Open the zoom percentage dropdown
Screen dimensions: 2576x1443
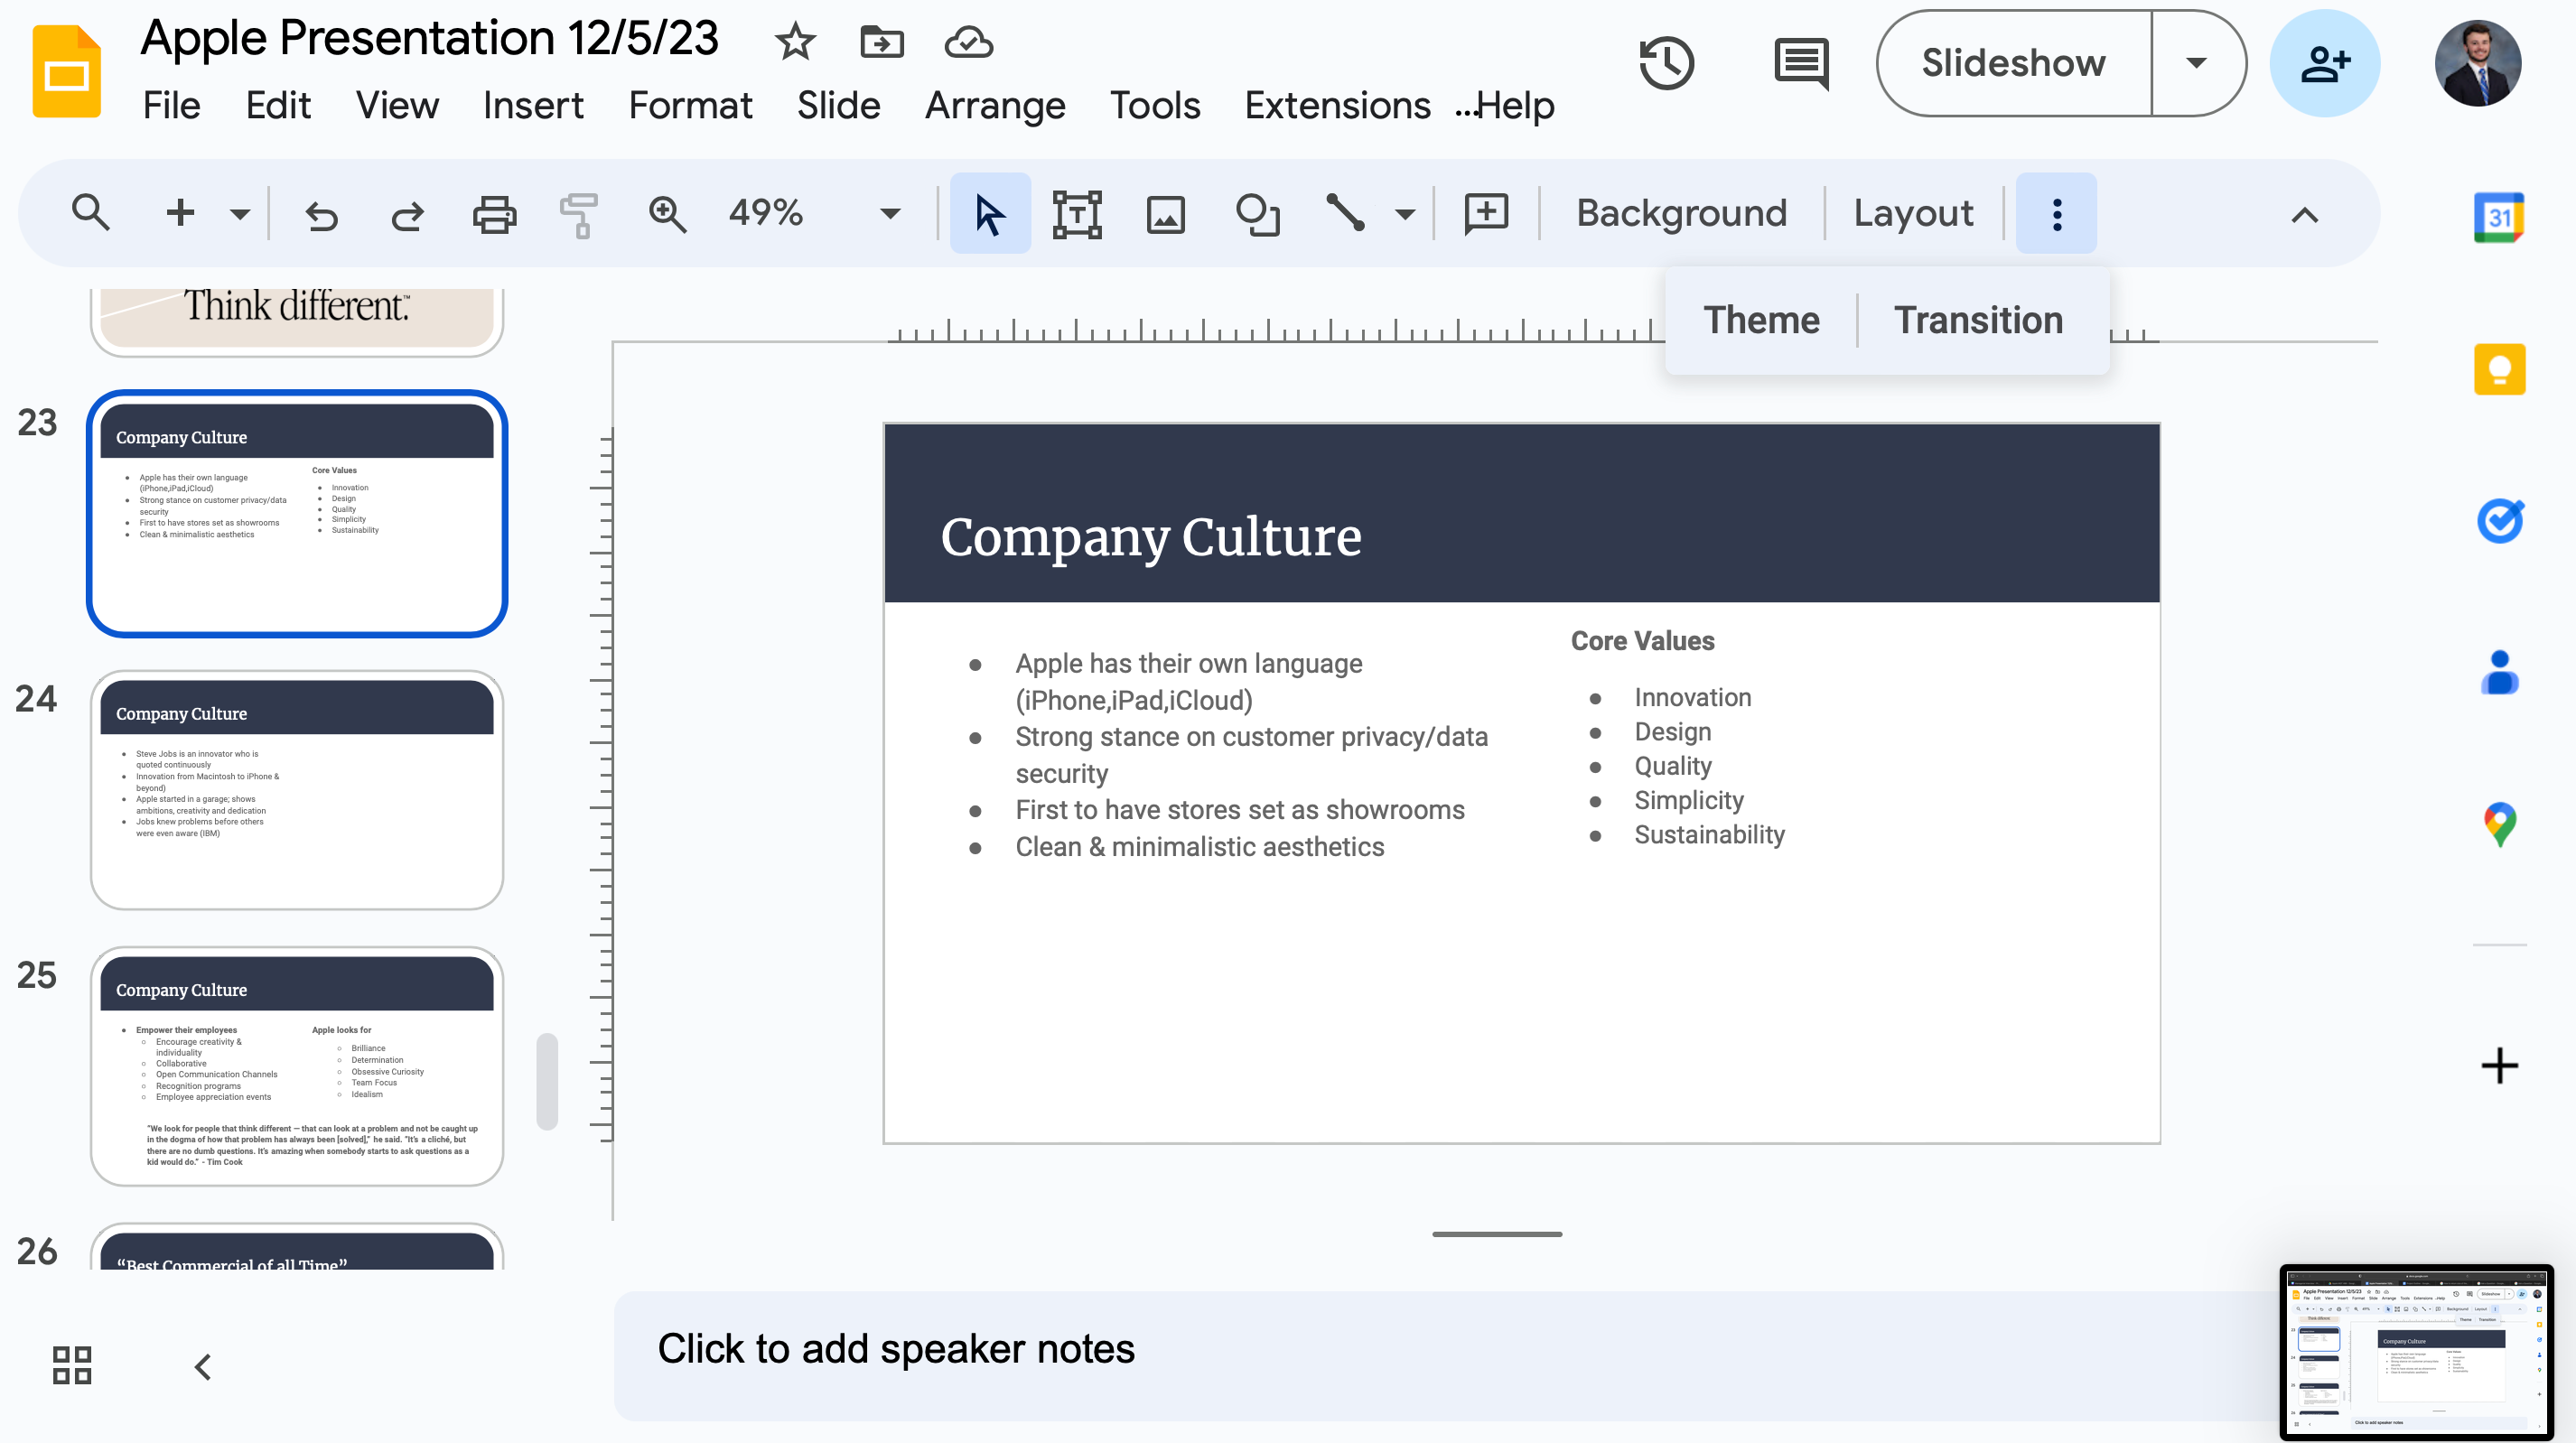pos(888,213)
